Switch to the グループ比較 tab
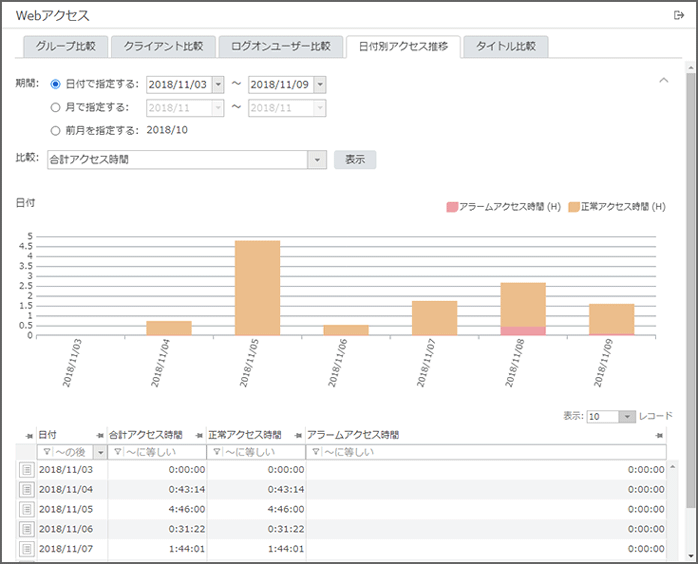The image size is (698, 564). coord(65,46)
